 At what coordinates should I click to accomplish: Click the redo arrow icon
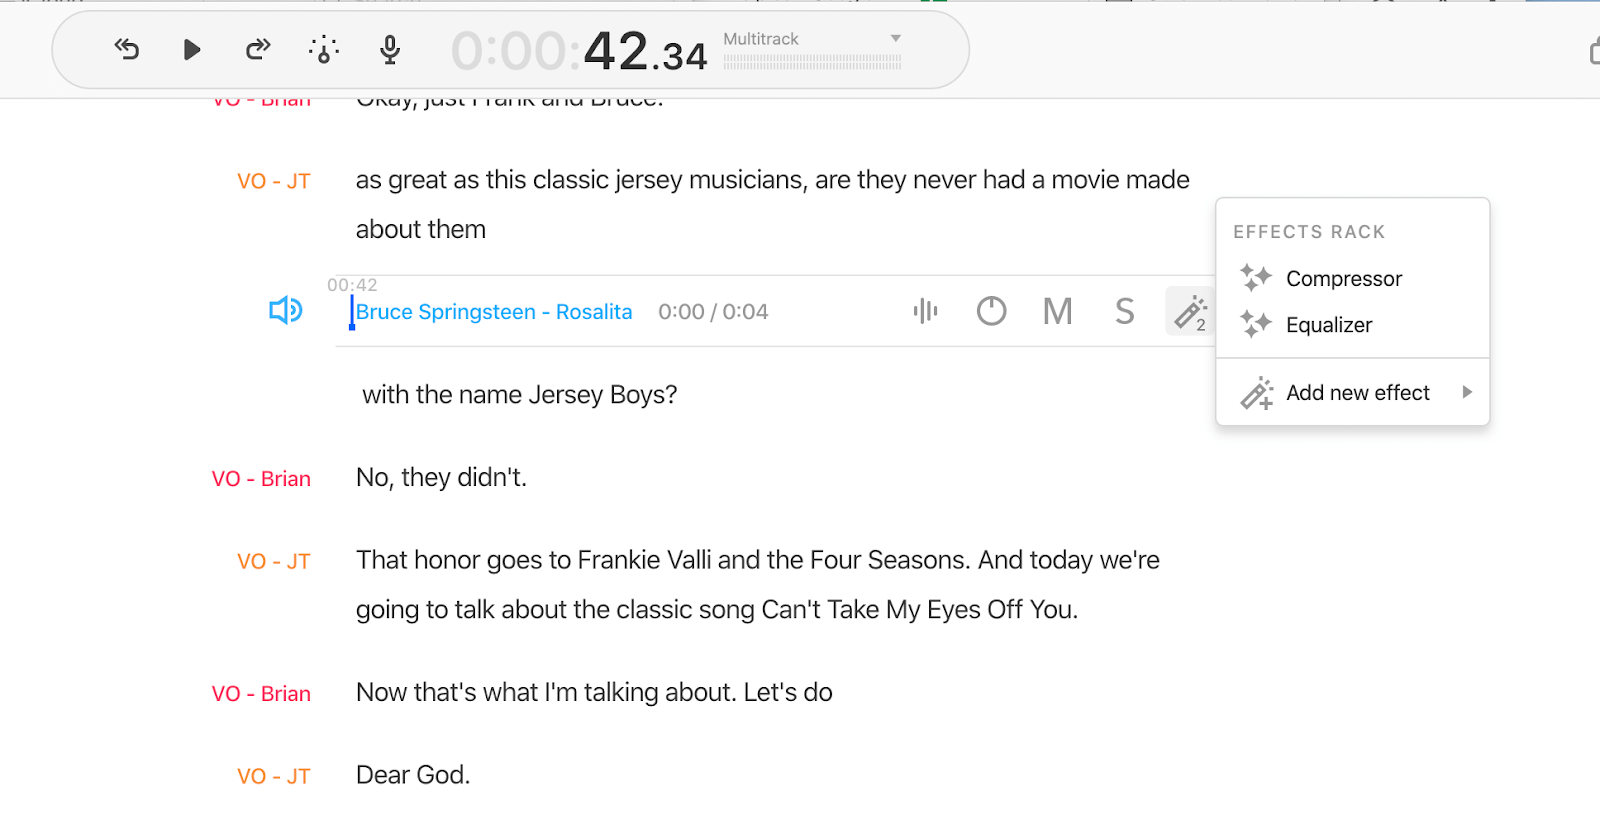pyautogui.click(x=258, y=49)
